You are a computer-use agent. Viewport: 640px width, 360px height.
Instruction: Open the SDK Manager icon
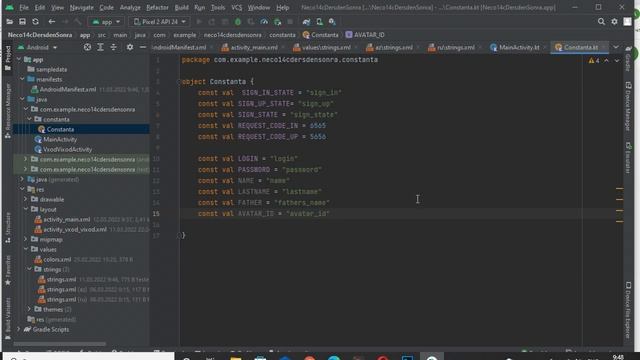[332, 22]
